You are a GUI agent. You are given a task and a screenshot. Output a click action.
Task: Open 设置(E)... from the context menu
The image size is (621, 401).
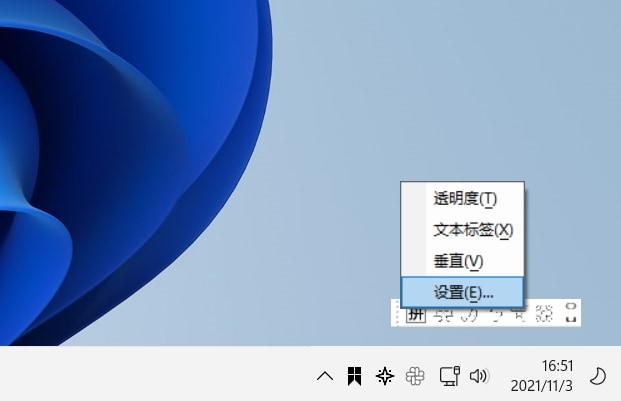coord(462,293)
